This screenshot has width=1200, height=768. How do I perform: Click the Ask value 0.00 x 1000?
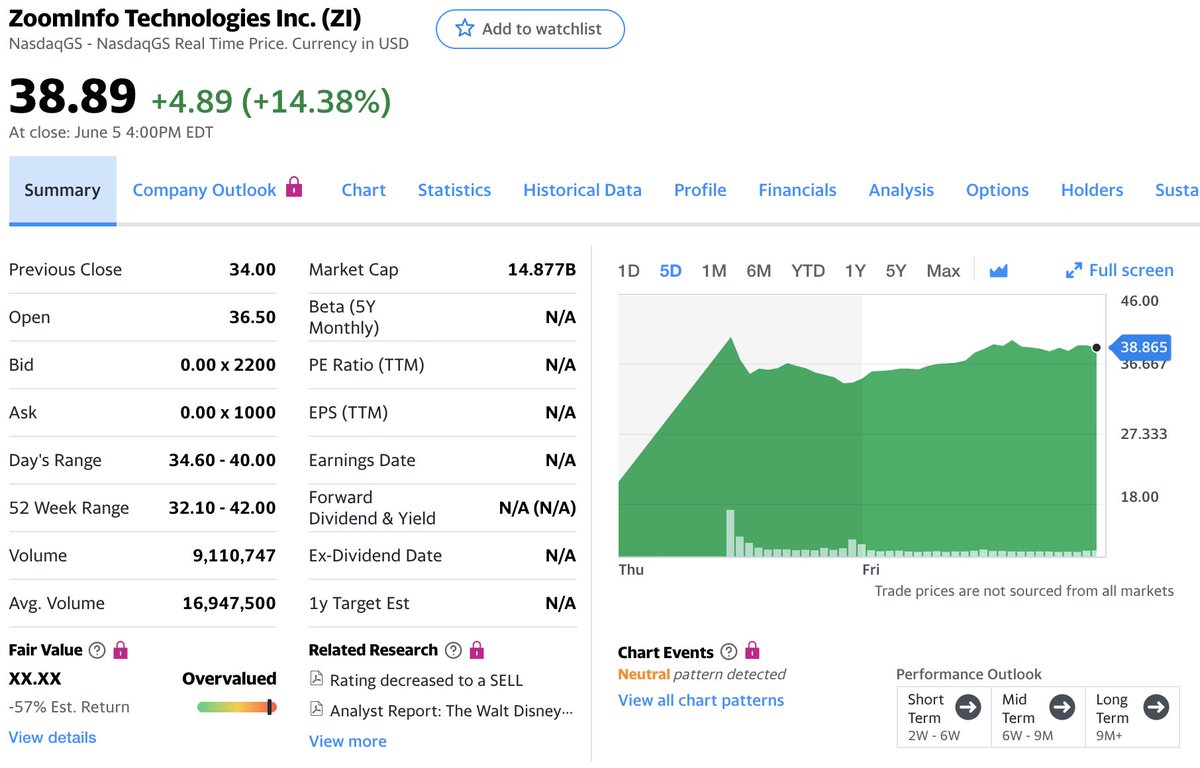[x=228, y=412]
